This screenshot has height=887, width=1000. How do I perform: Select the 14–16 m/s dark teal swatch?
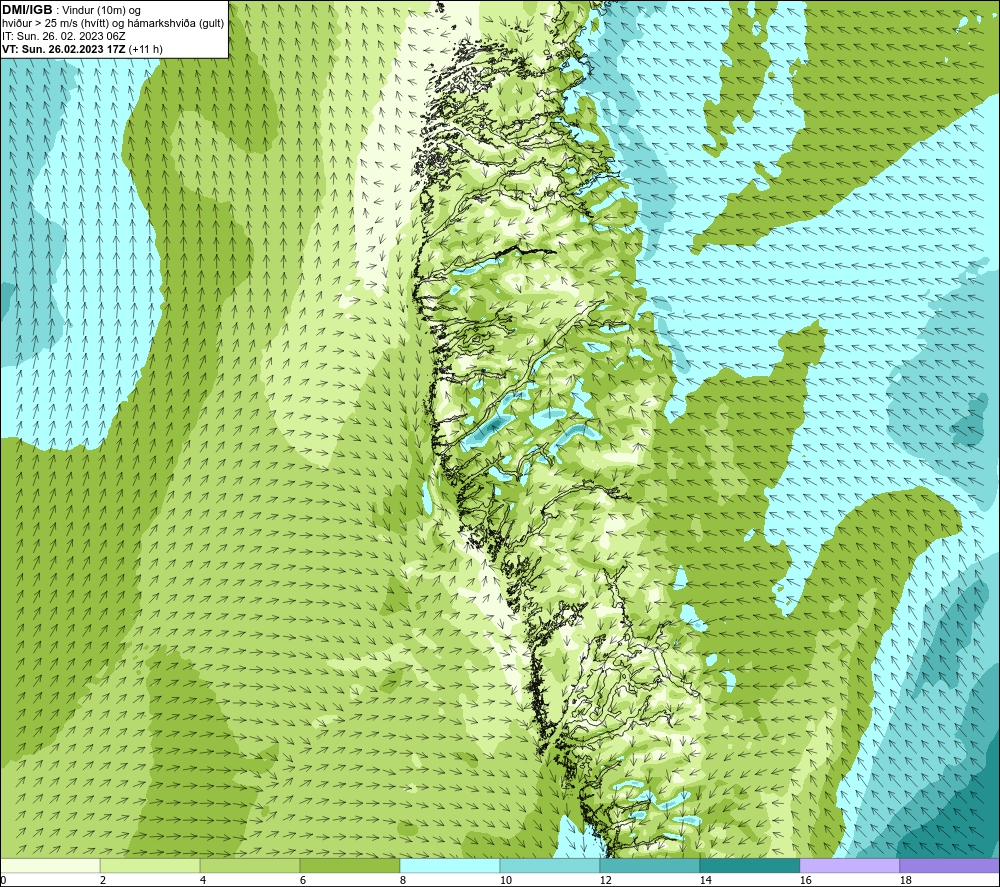coord(750,865)
